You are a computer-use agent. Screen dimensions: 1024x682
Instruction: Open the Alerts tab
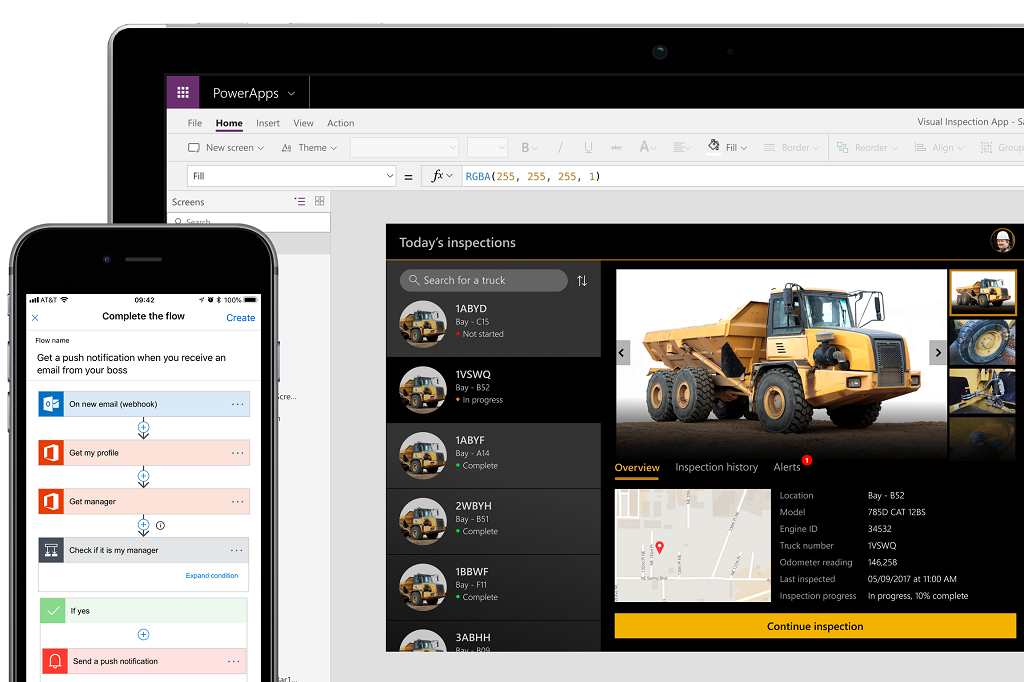click(787, 467)
